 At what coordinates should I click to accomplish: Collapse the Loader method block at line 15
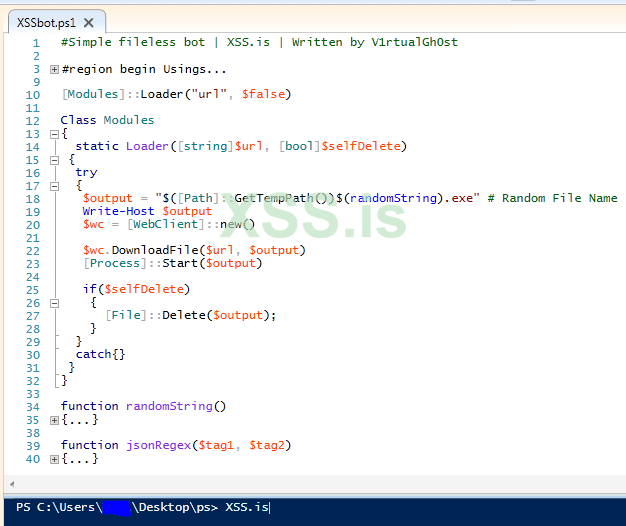(x=54, y=160)
